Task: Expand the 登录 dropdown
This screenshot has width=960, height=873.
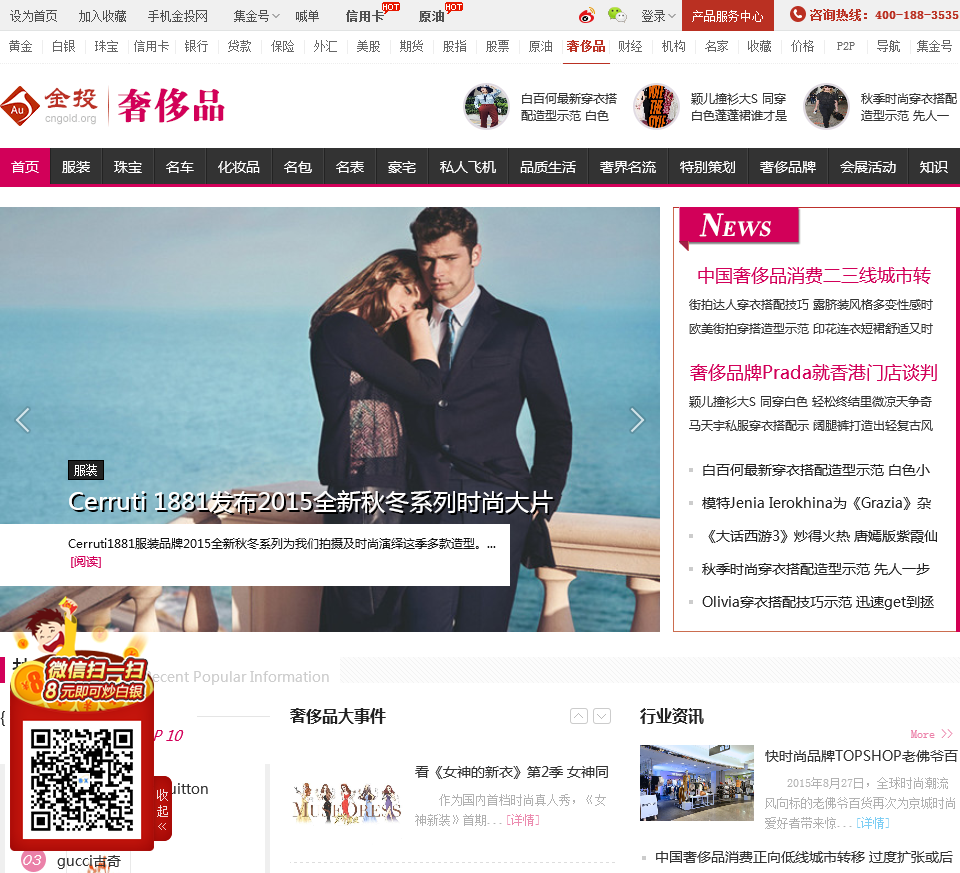Action: click(x=658, y=17)
